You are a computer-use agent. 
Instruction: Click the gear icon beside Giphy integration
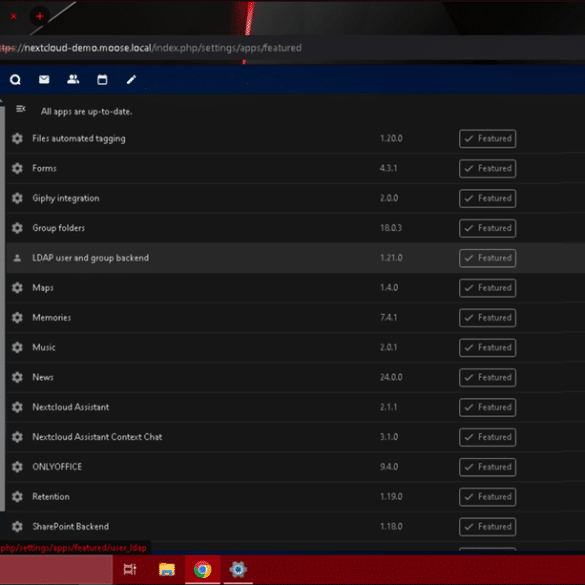point(17,198)
